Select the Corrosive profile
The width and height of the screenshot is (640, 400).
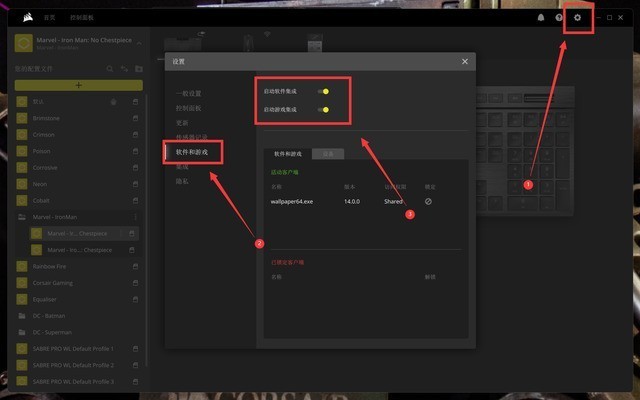(45, 167)
